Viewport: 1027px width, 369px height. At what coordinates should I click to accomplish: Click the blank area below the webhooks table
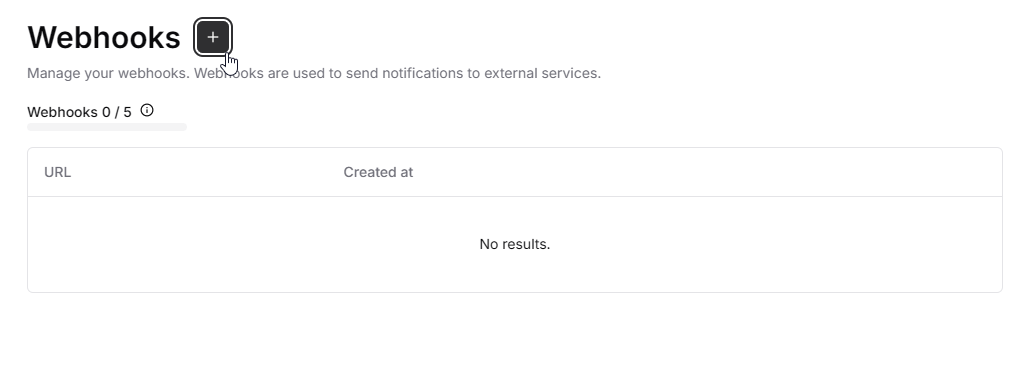click(x=515, y=331)
